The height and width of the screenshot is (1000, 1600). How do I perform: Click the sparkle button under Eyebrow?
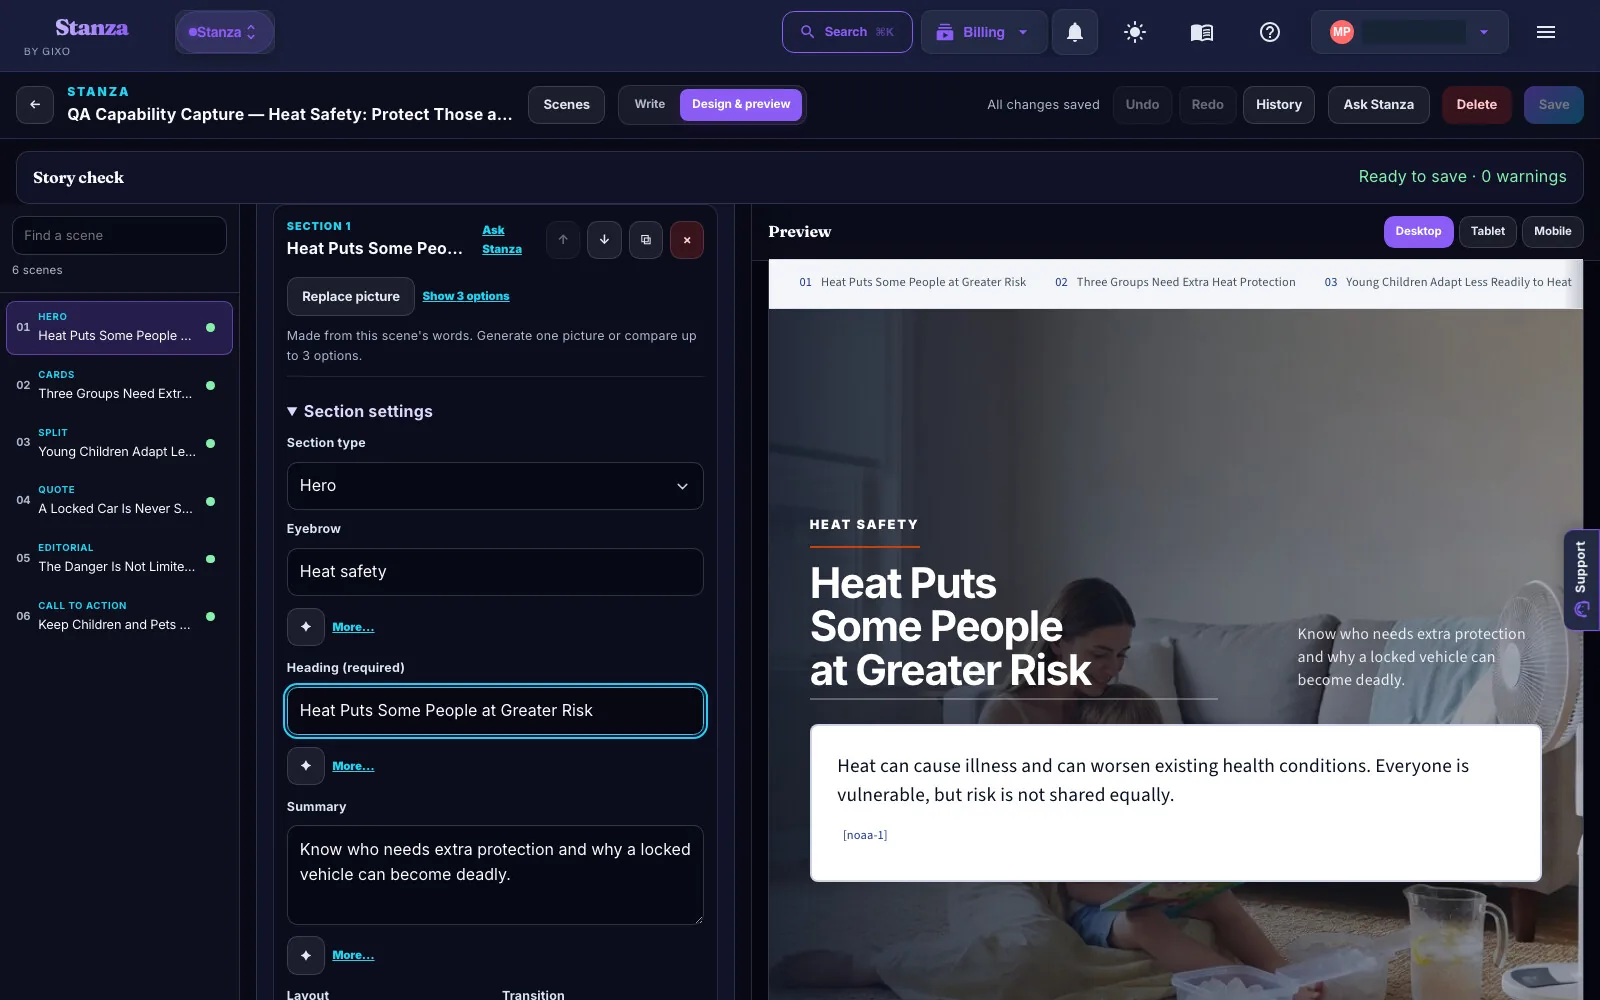[x=305, y=627]
